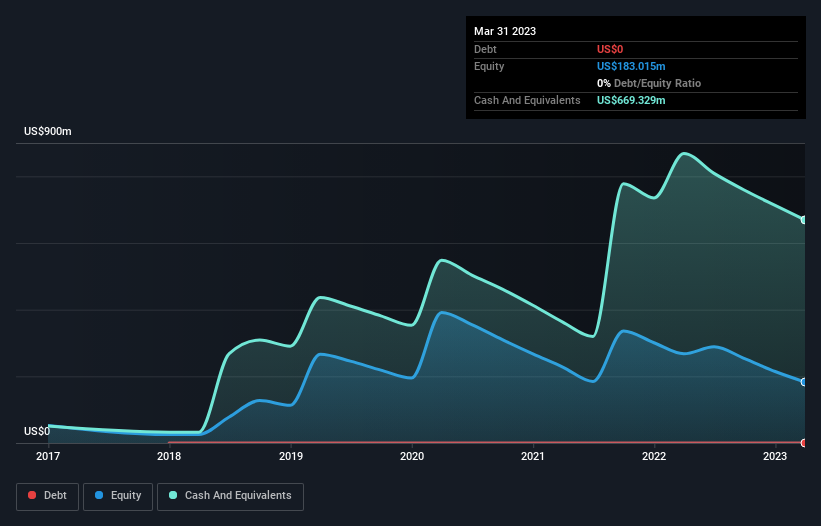The image size is (821, 526).
Task: Click the US$183.015m equity value
Action: 631,66
